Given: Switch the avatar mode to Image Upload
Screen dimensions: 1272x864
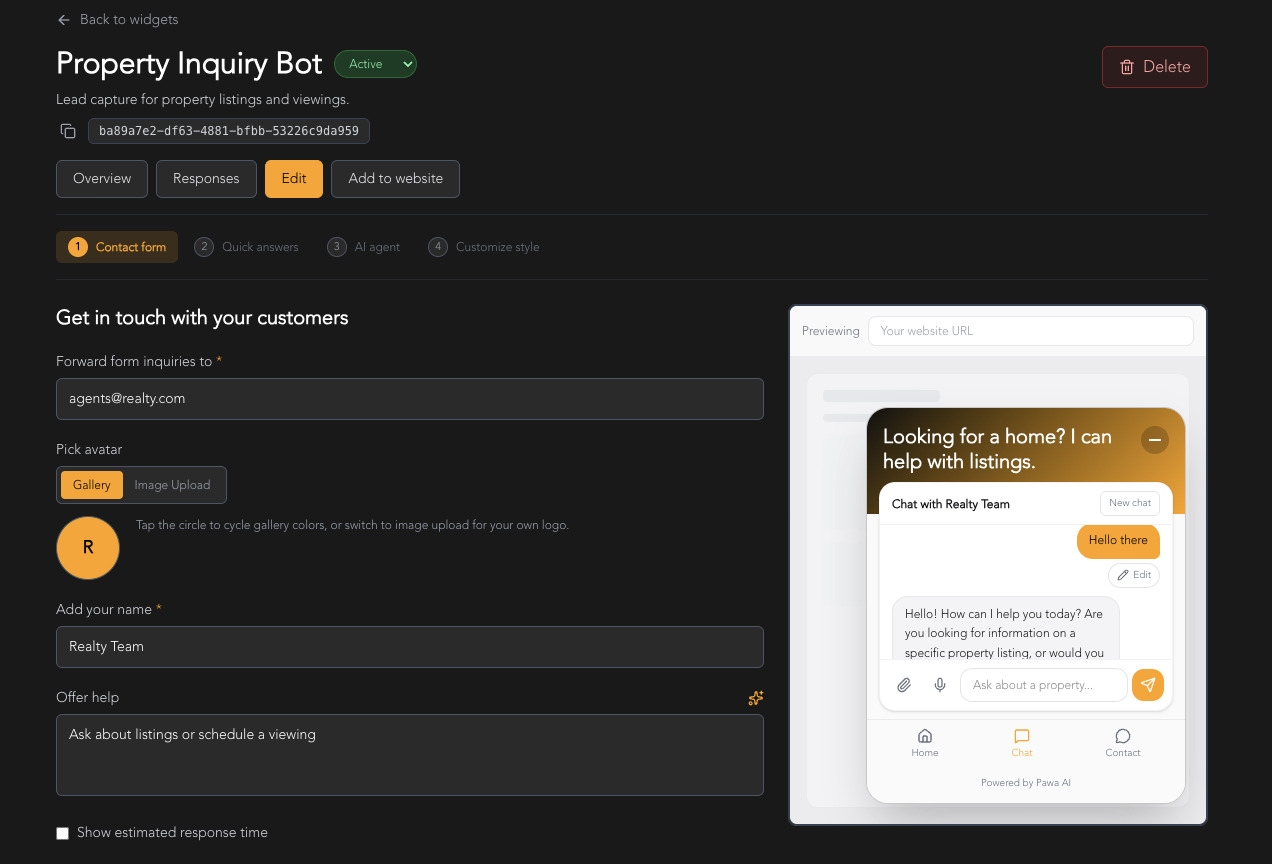Looking at the screenshot, I should (x=173, y=485).
